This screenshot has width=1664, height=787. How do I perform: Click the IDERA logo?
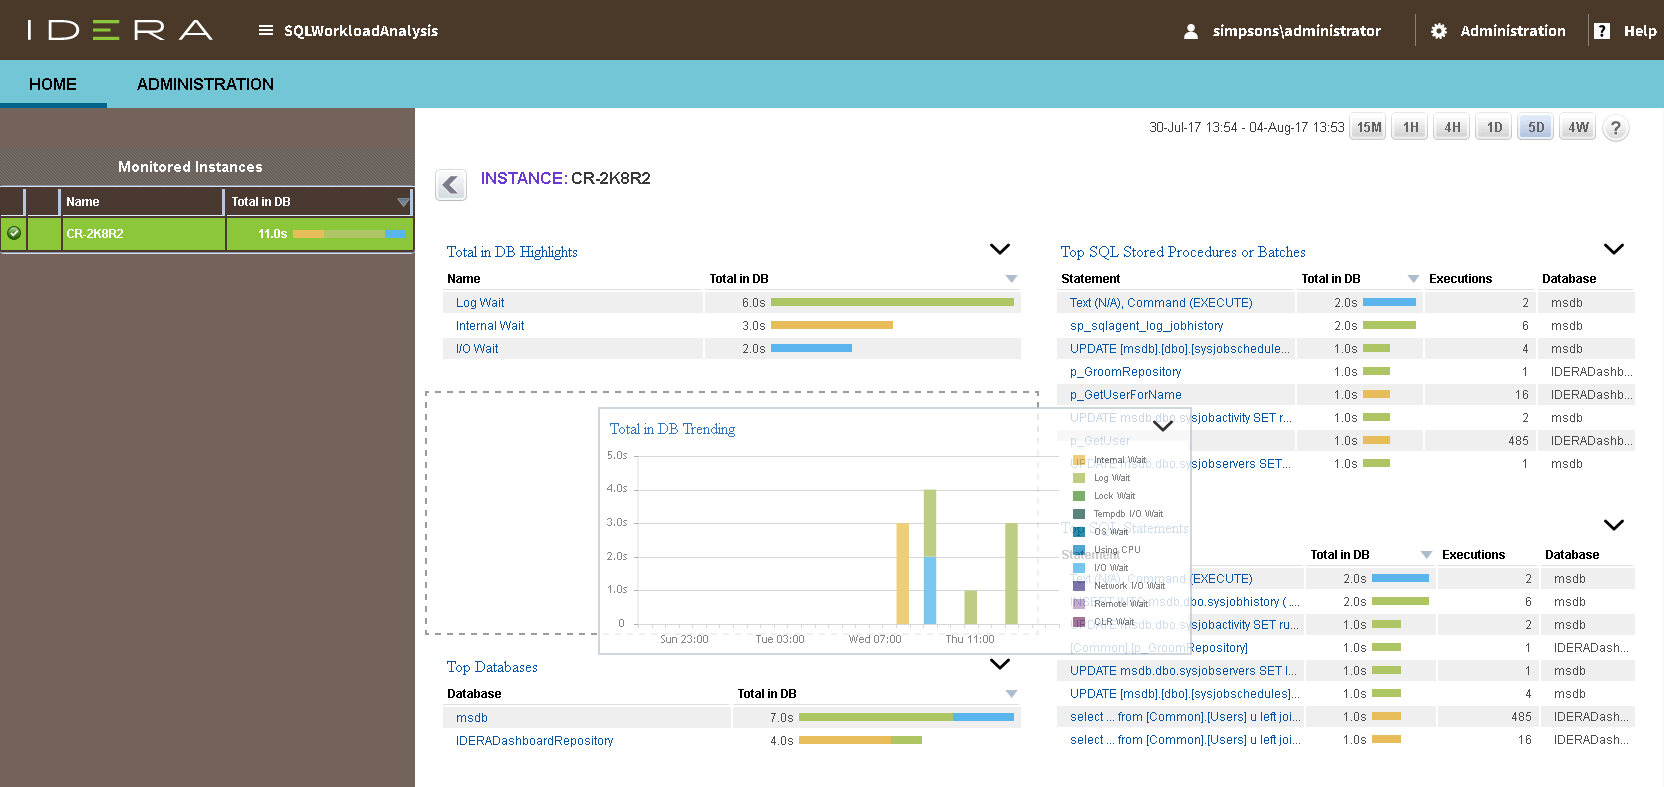120,30
